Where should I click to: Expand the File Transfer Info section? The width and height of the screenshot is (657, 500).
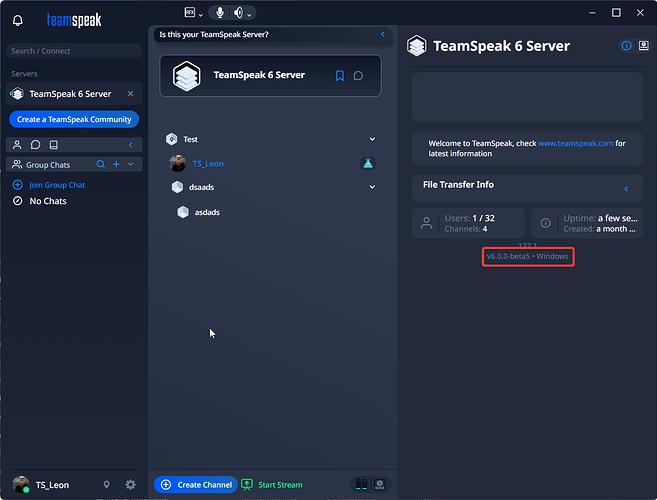click(x=626, y=189)
